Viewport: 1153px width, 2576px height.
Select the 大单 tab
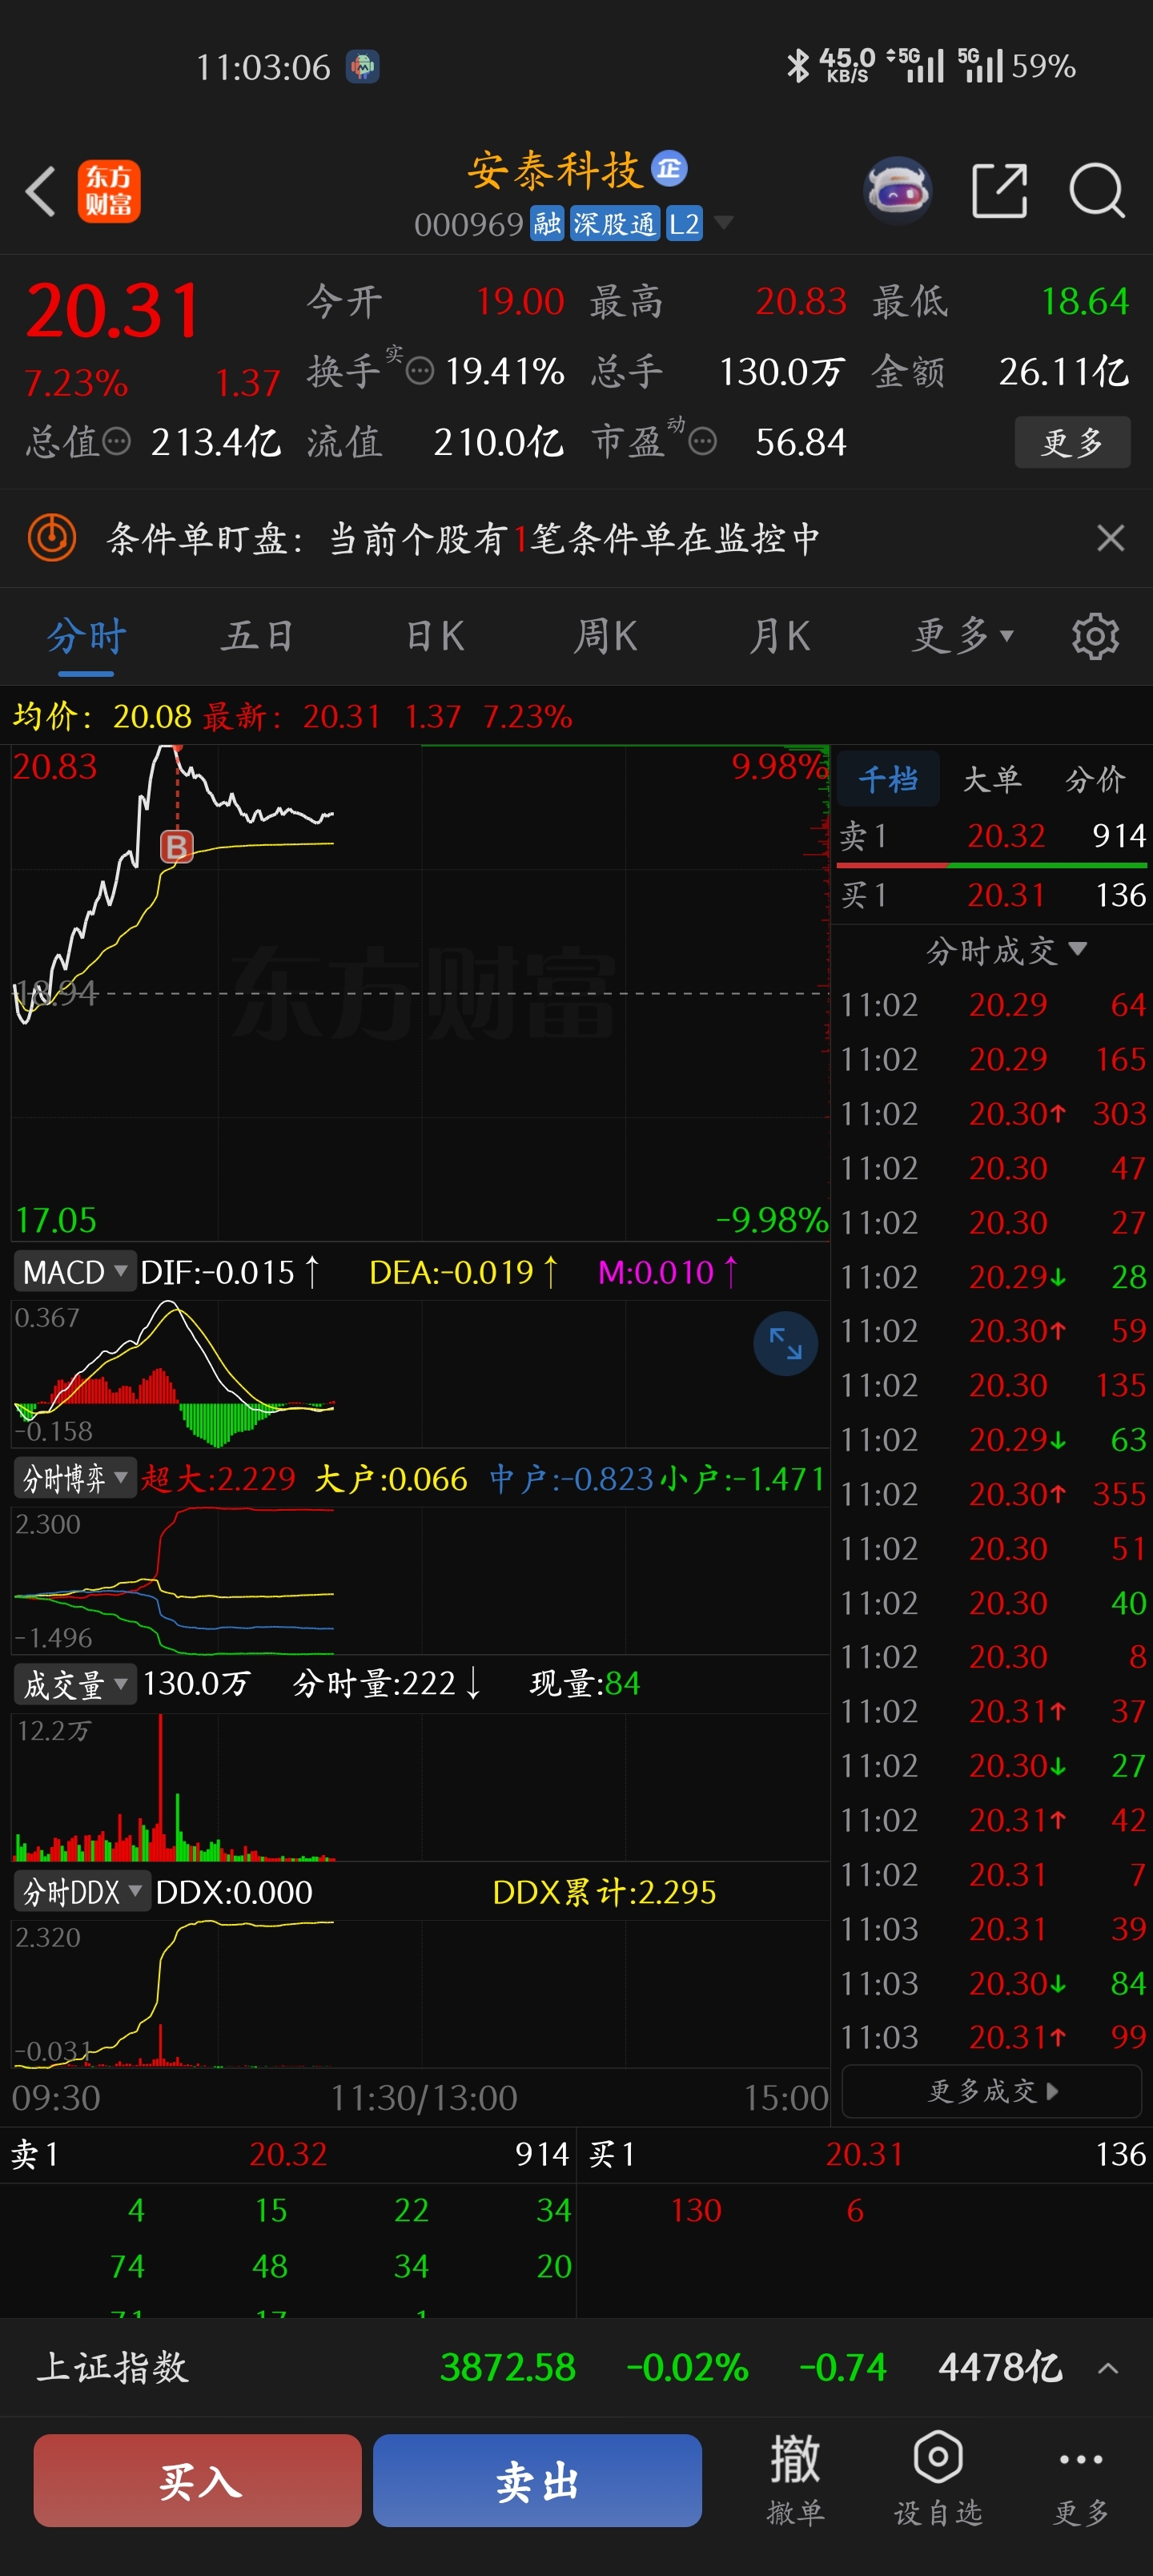[991, 779]
